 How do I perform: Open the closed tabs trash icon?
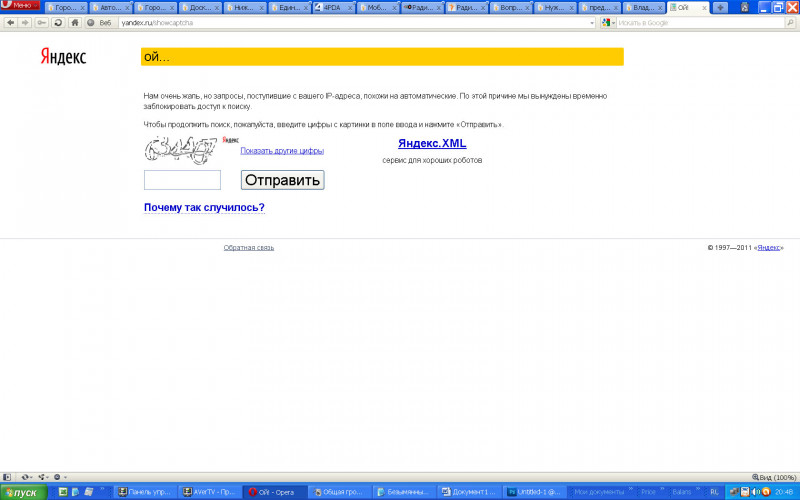pos(744,7)
